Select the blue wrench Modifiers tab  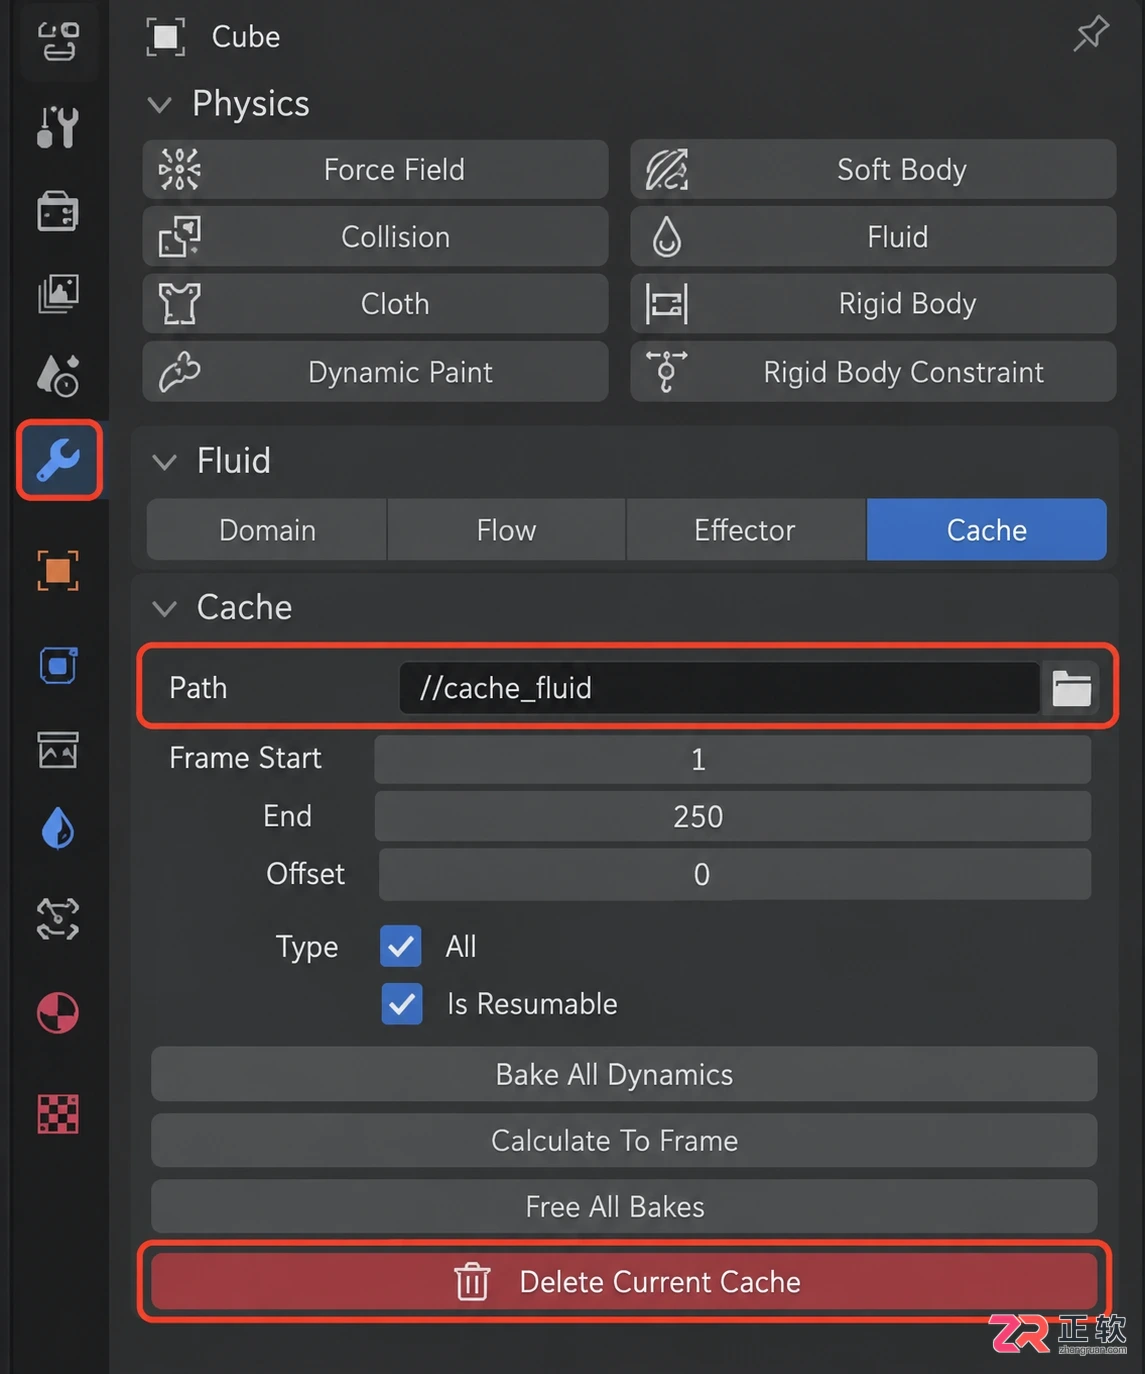59,460
